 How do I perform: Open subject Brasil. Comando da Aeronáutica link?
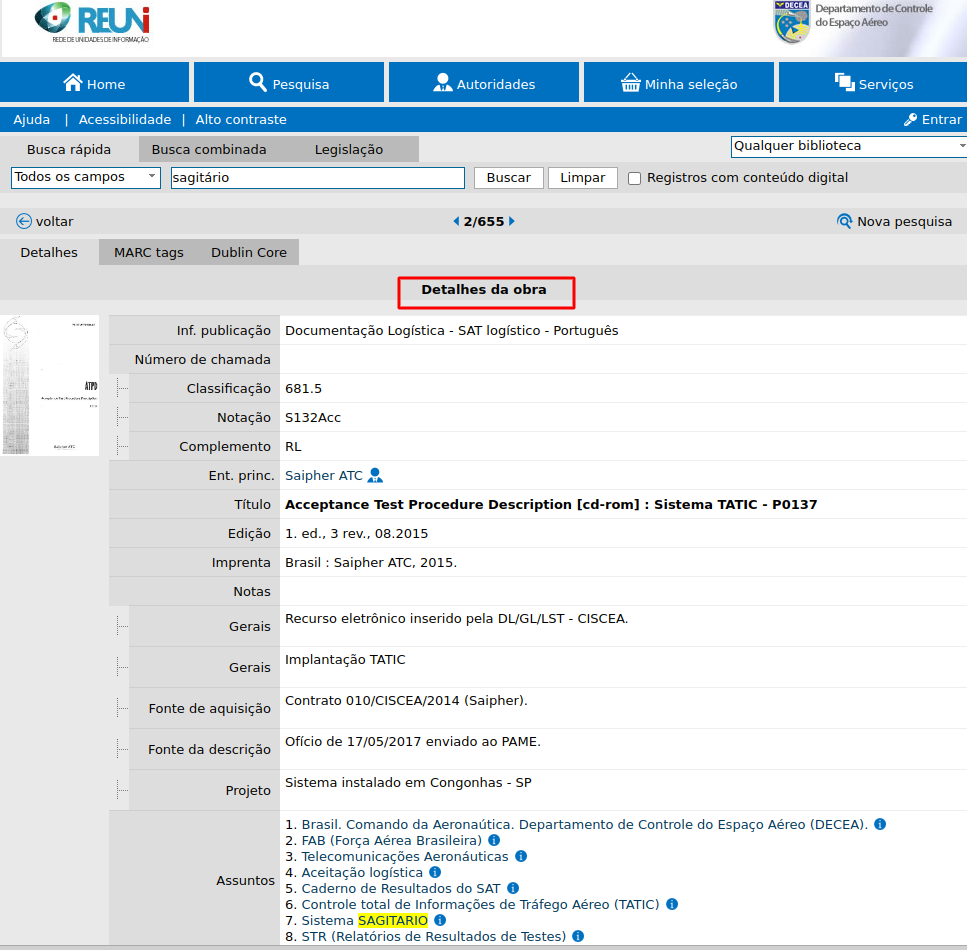tap(585, 825)
